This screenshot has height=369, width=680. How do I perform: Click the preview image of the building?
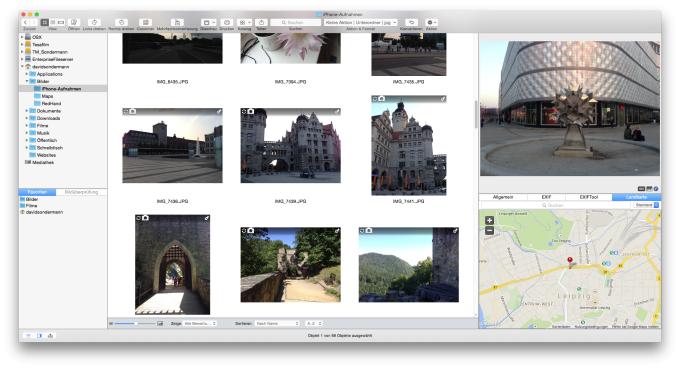click(x=570, y=108)
